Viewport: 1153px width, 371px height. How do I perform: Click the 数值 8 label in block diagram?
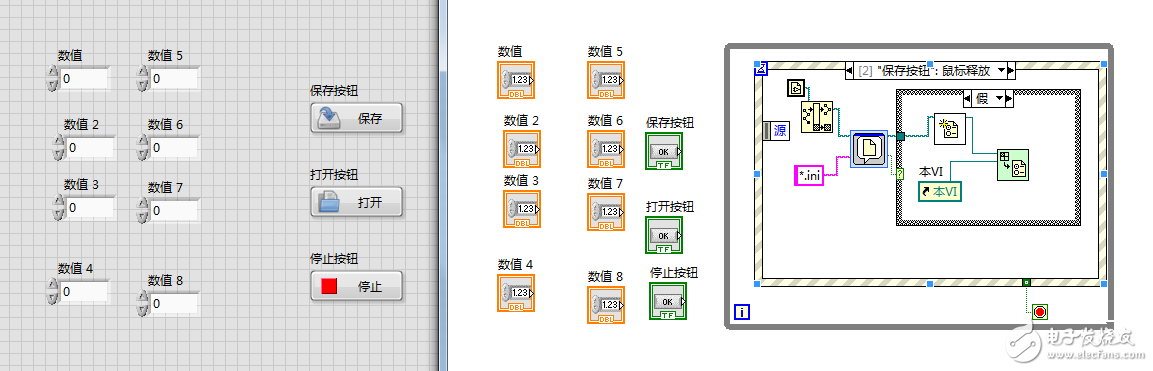(606, 276)
